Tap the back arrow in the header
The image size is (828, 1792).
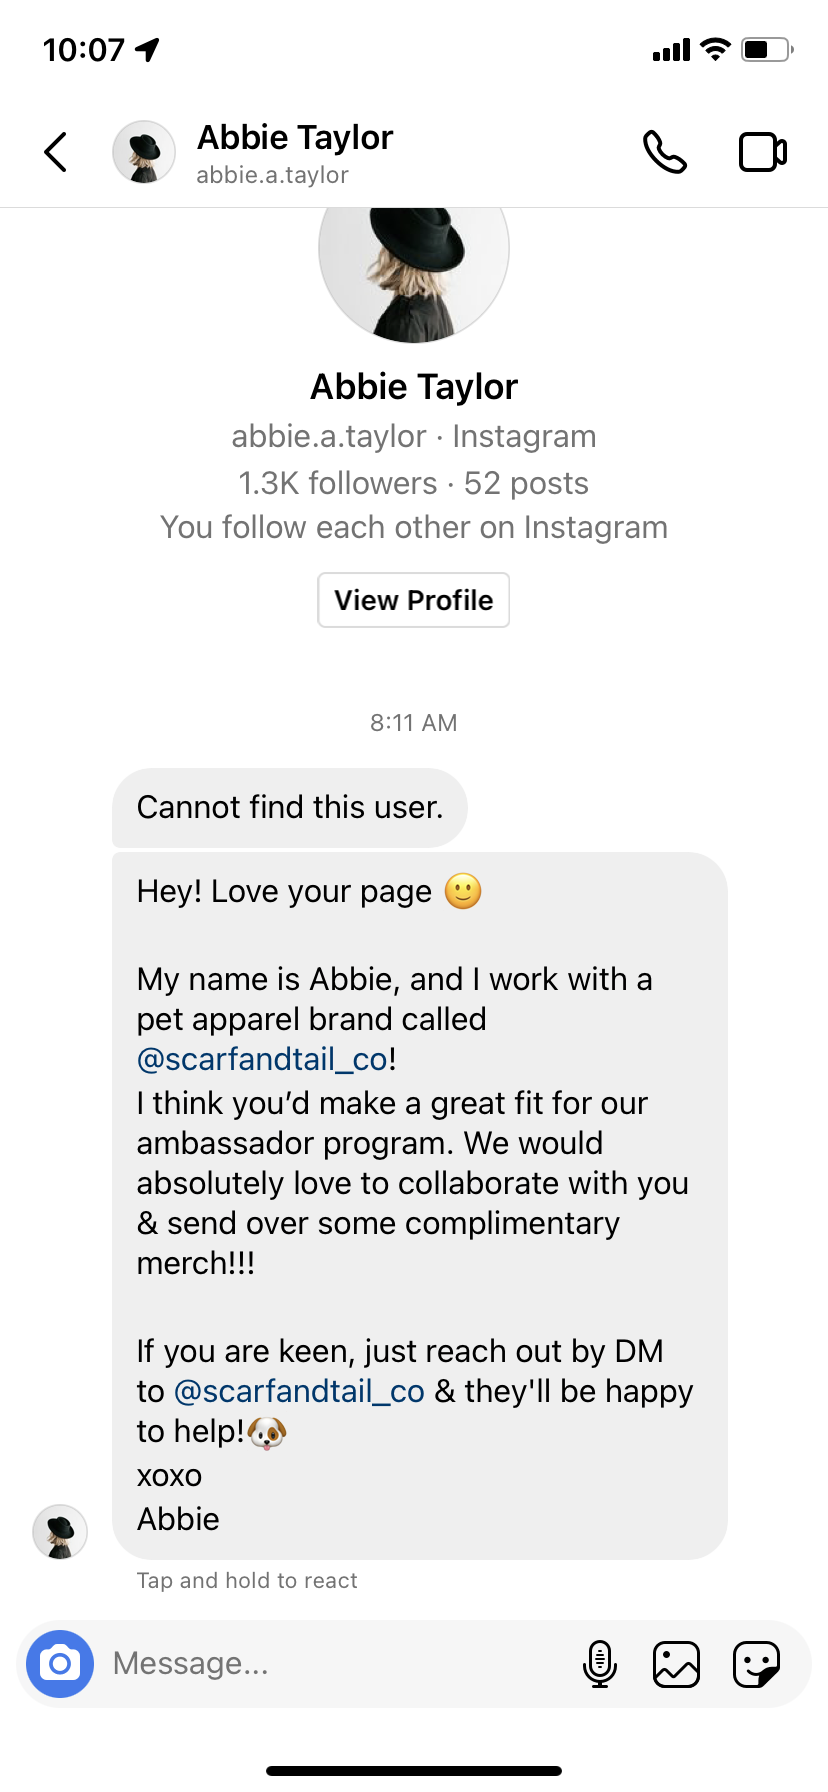[56, 152]
